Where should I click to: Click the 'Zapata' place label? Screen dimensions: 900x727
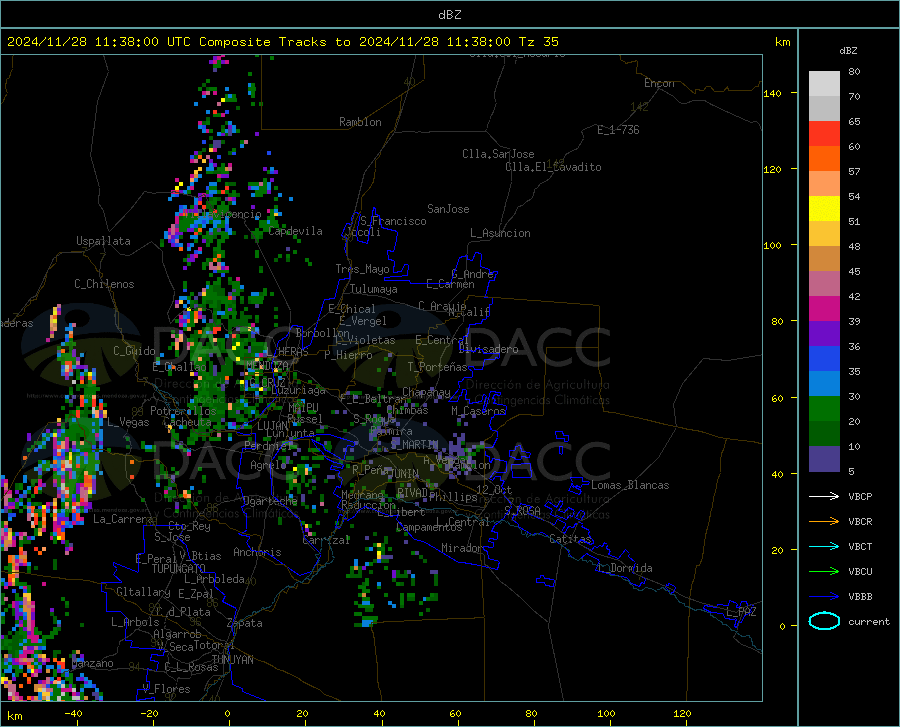point(245,623)
